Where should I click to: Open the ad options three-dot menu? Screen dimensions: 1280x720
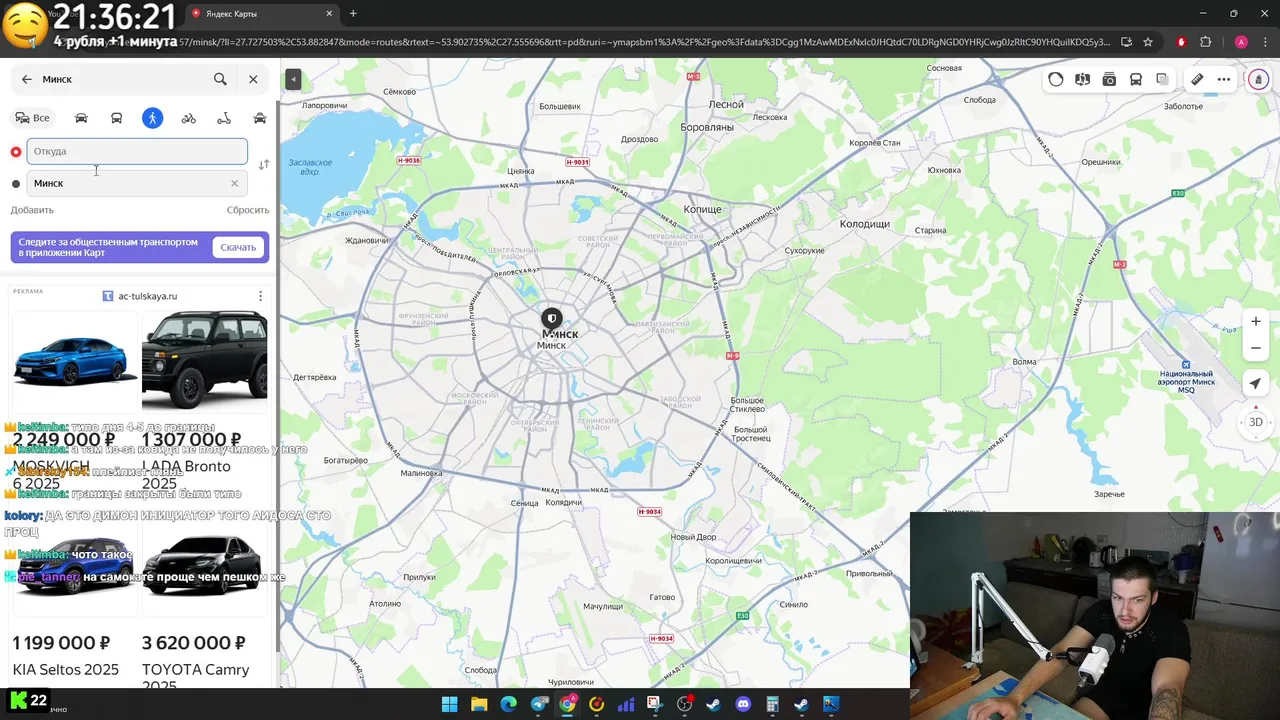point(260,296)
